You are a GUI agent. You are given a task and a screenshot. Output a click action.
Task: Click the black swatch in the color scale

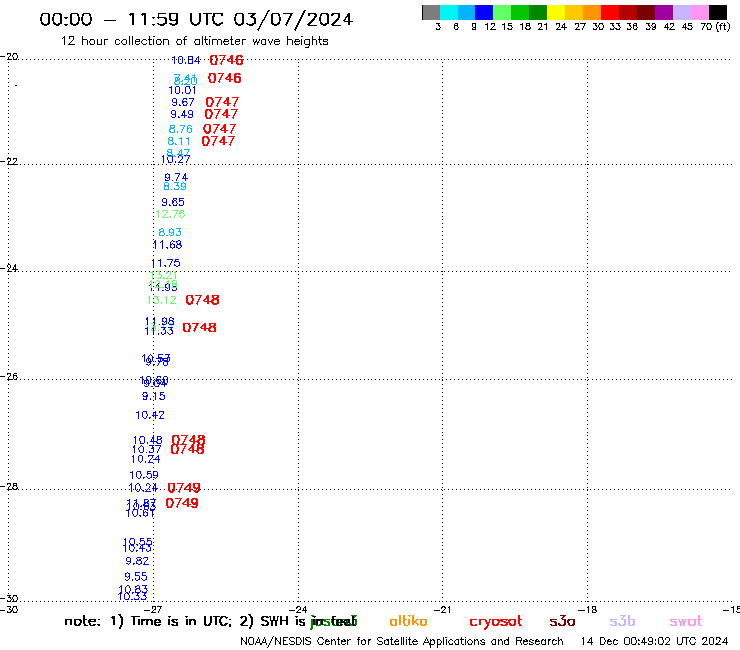click(x=717, y=12)
